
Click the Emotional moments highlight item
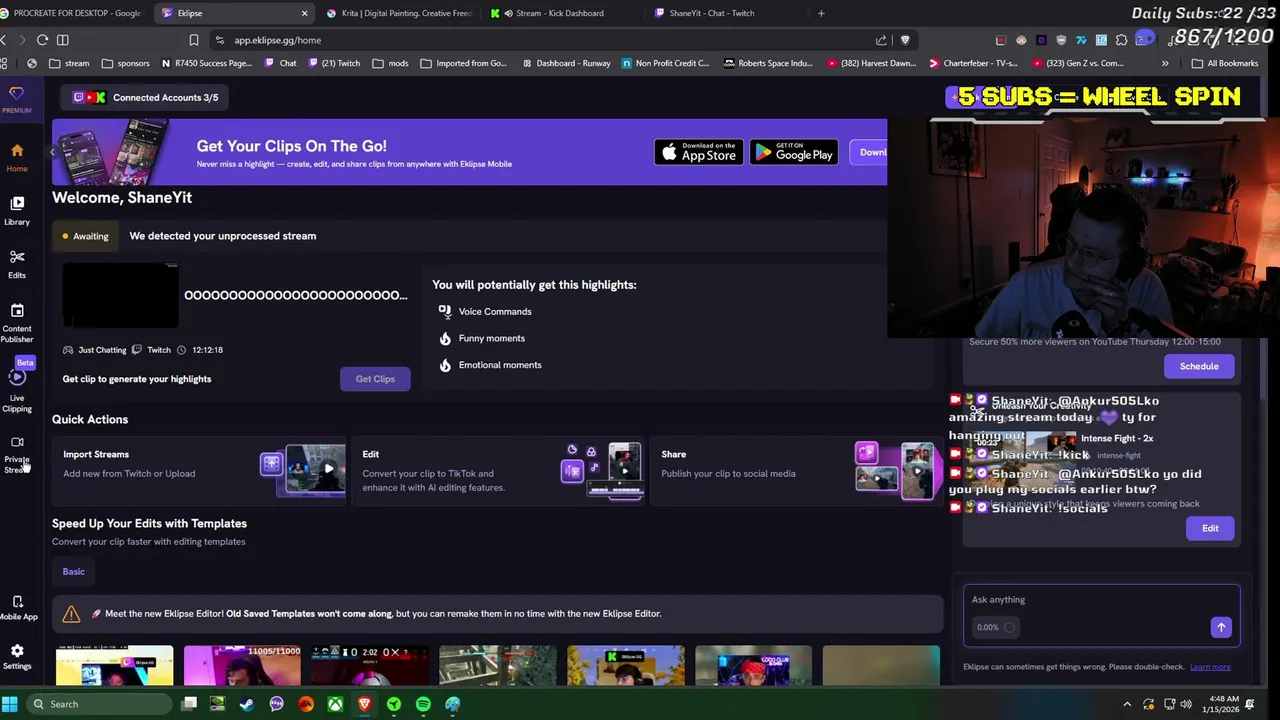(490, 365)
